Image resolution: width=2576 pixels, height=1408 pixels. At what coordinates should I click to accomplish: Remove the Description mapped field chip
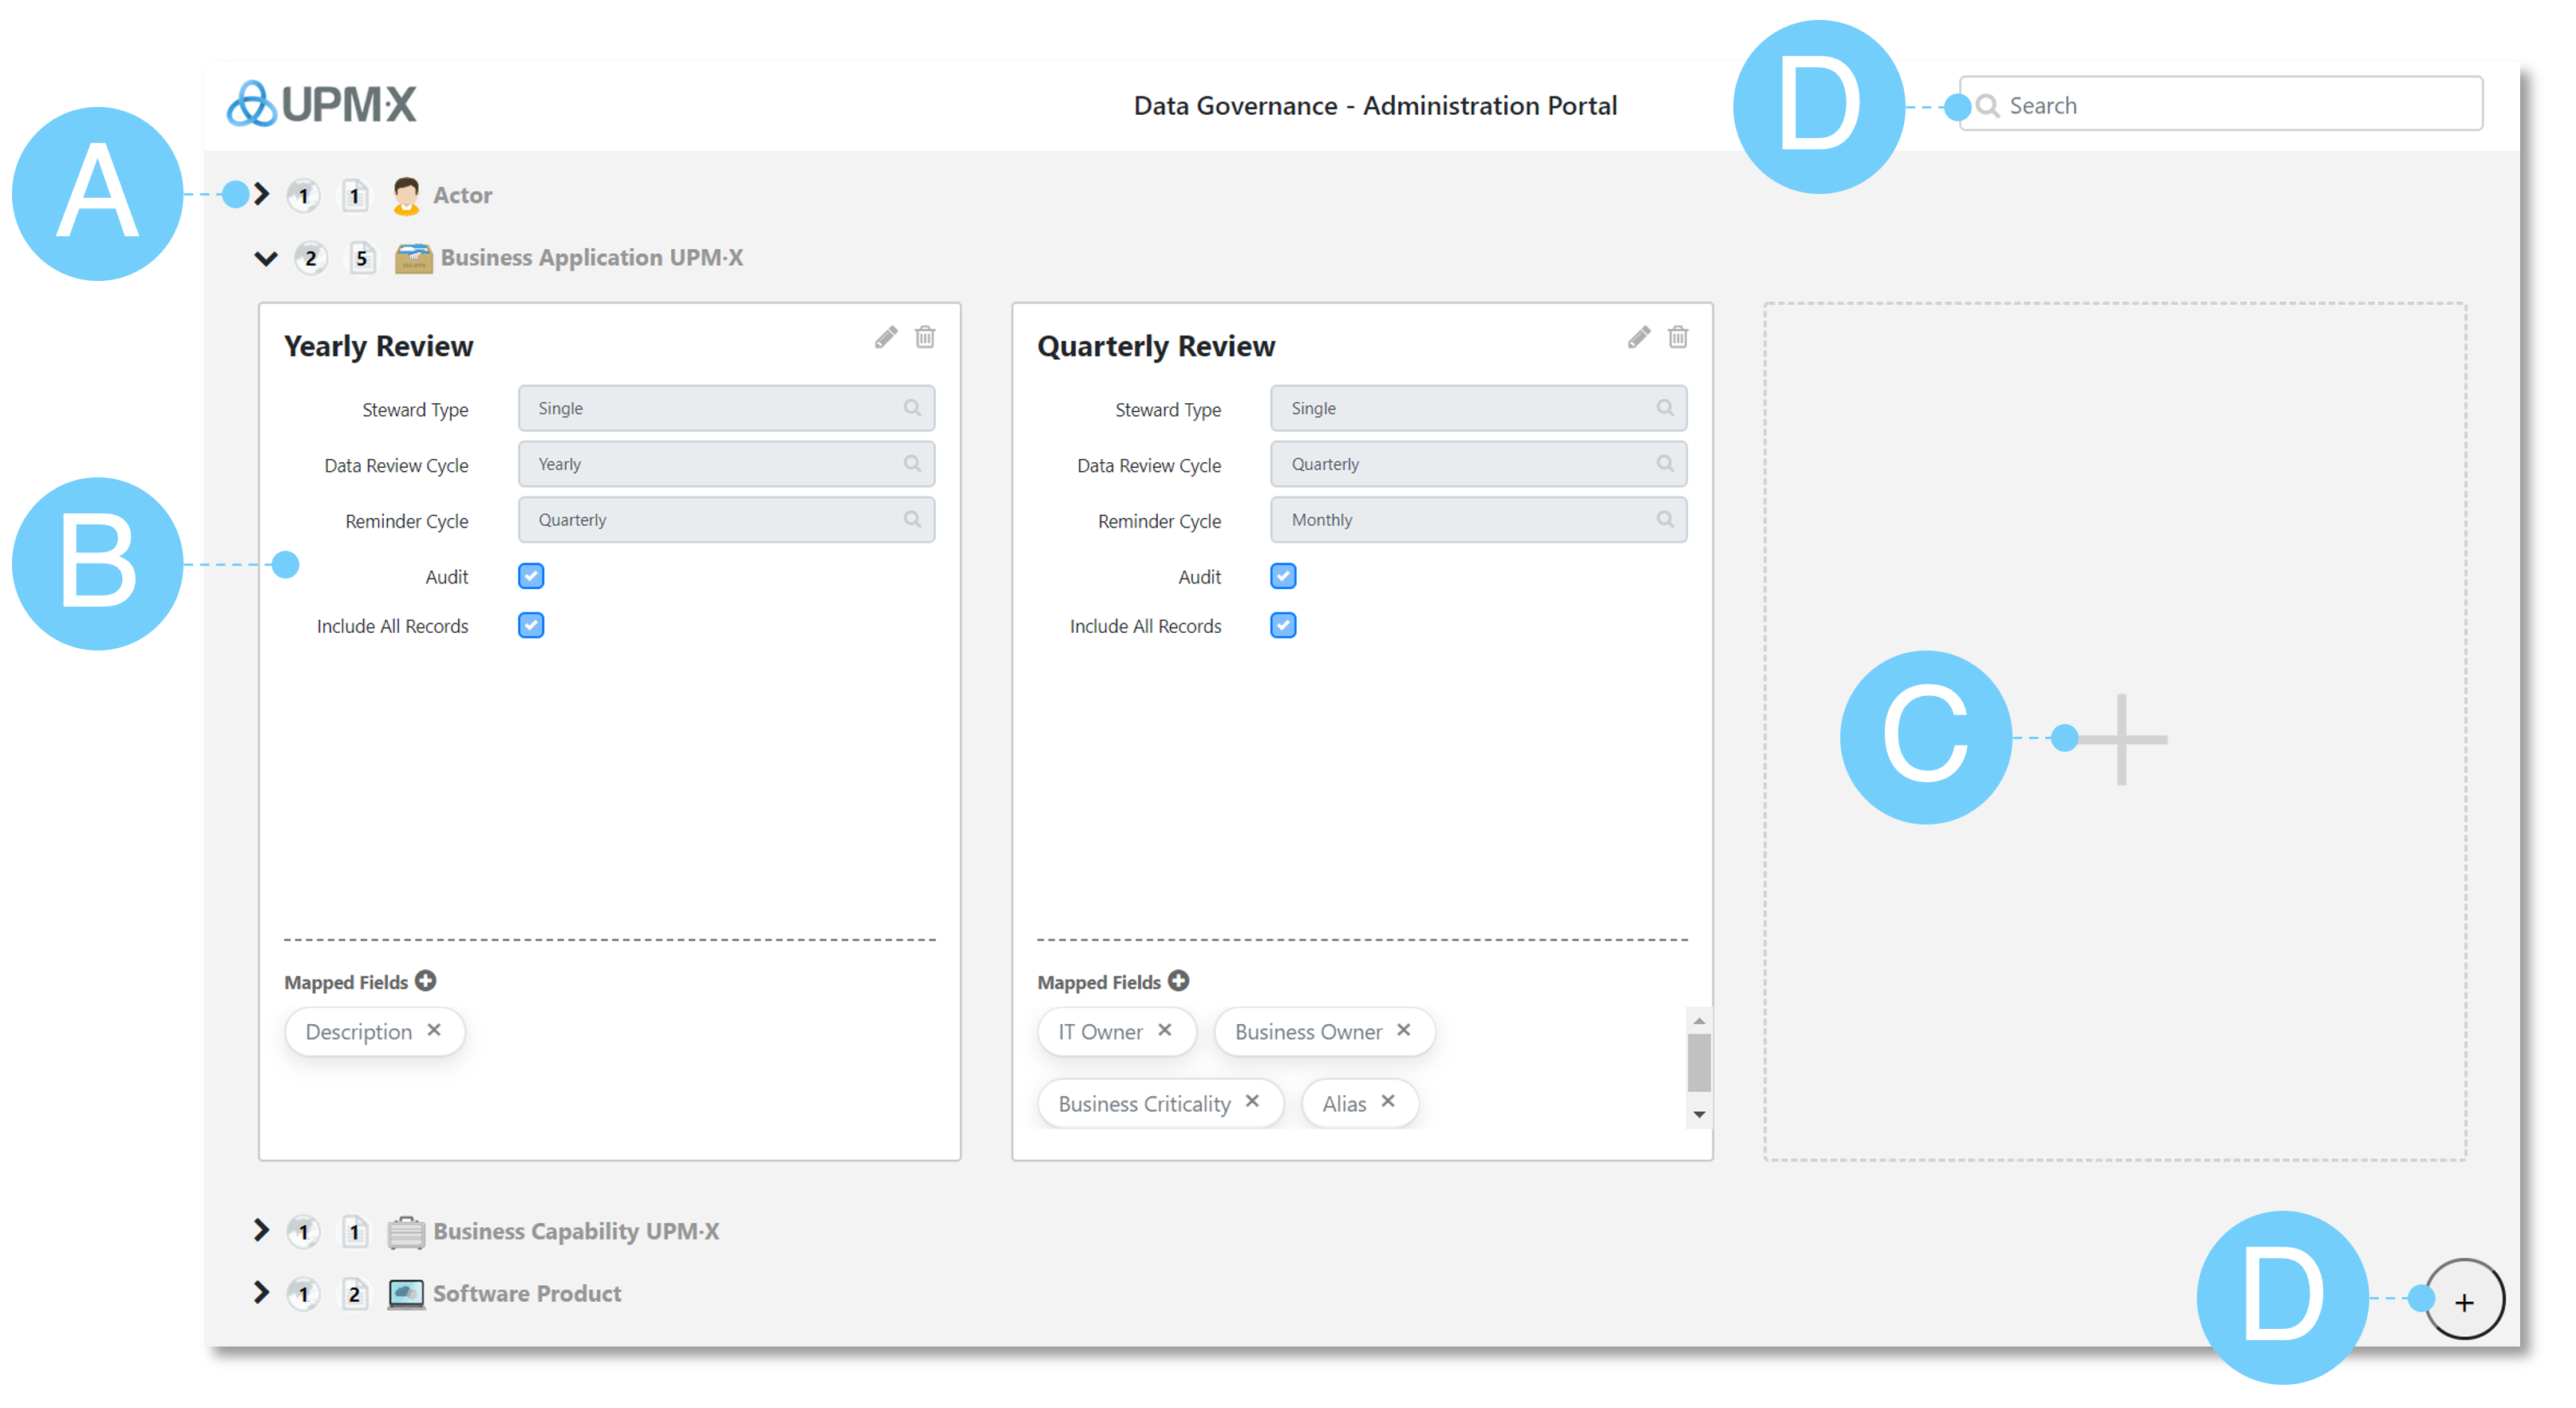pyautogui.click(x=434, y=1030)
